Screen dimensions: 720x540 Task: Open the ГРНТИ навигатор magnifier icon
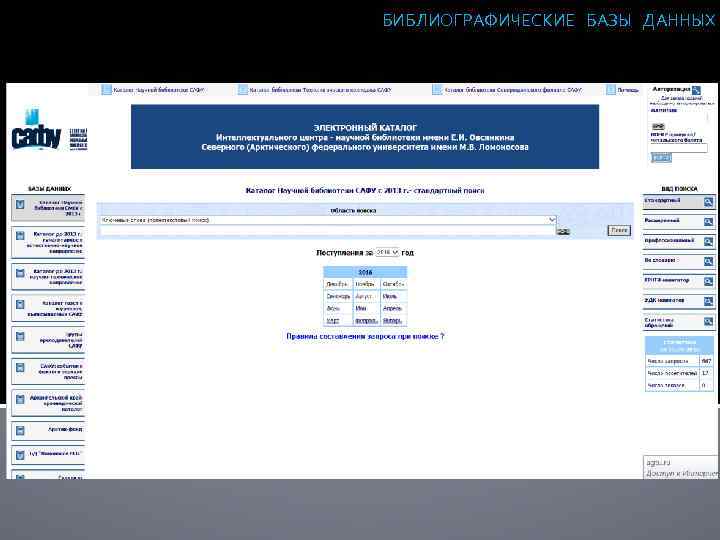coord(709,281)
